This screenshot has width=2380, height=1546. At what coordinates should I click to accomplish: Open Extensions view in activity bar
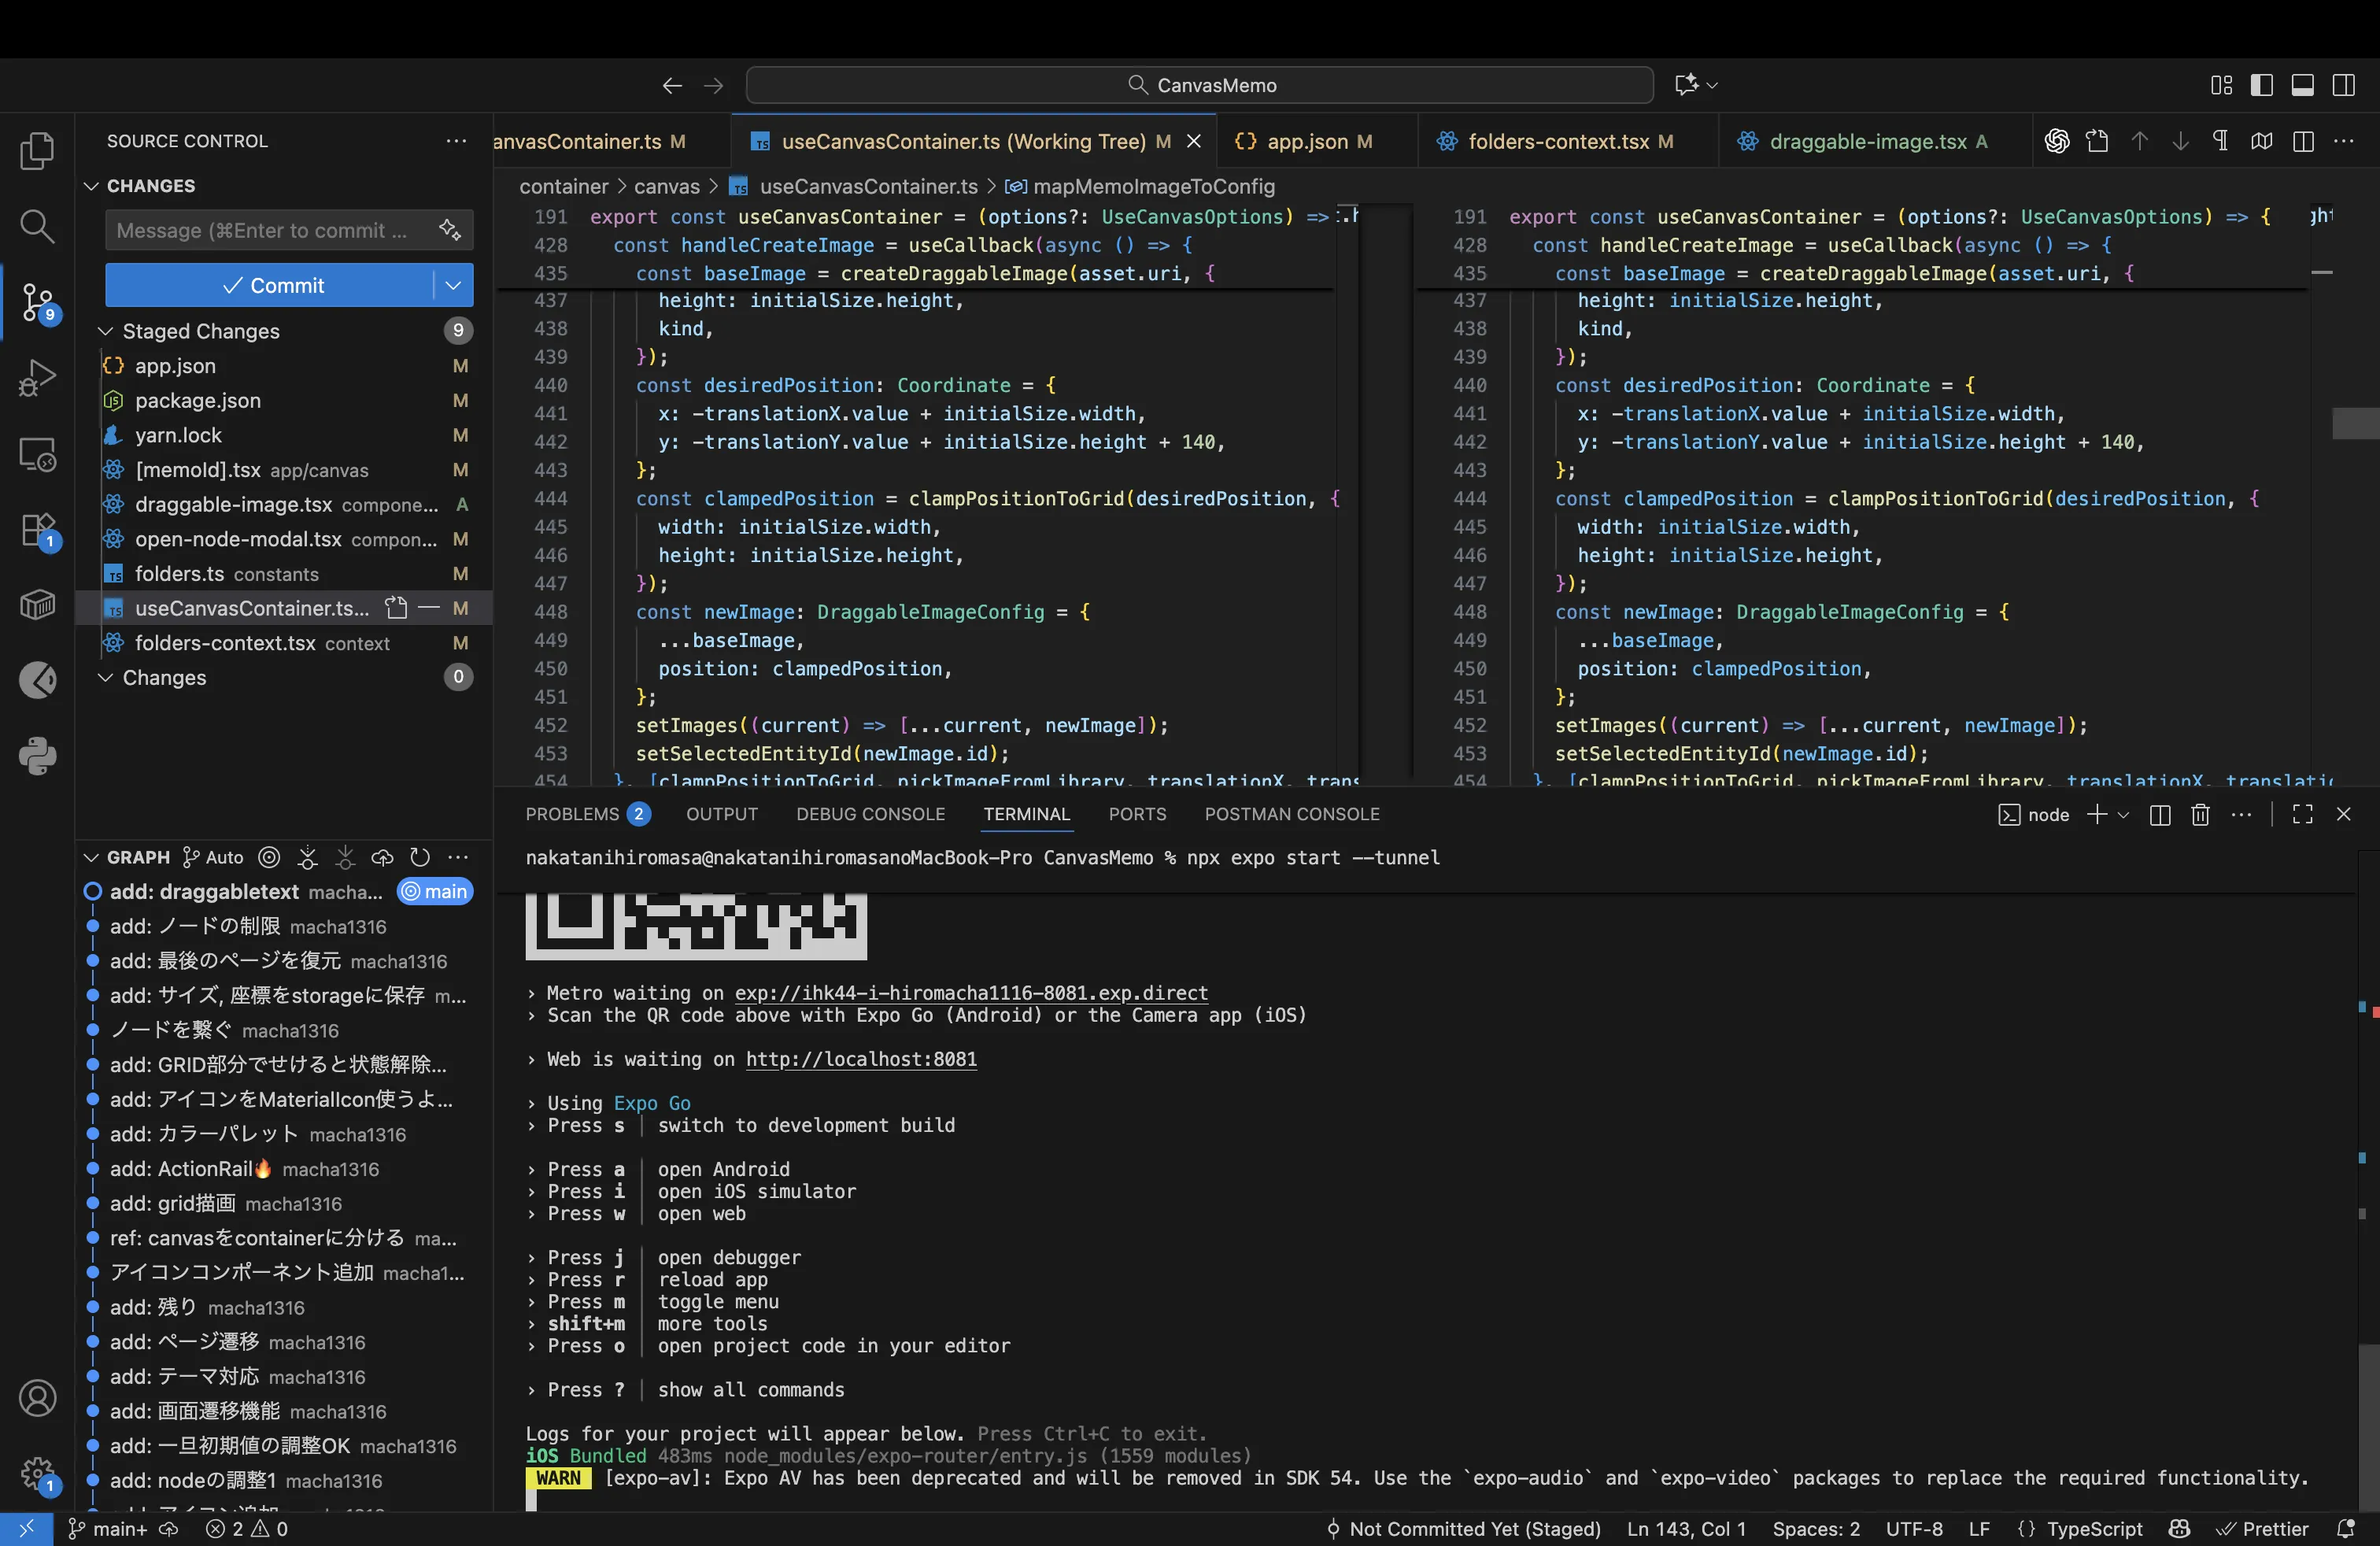[37, 530]
